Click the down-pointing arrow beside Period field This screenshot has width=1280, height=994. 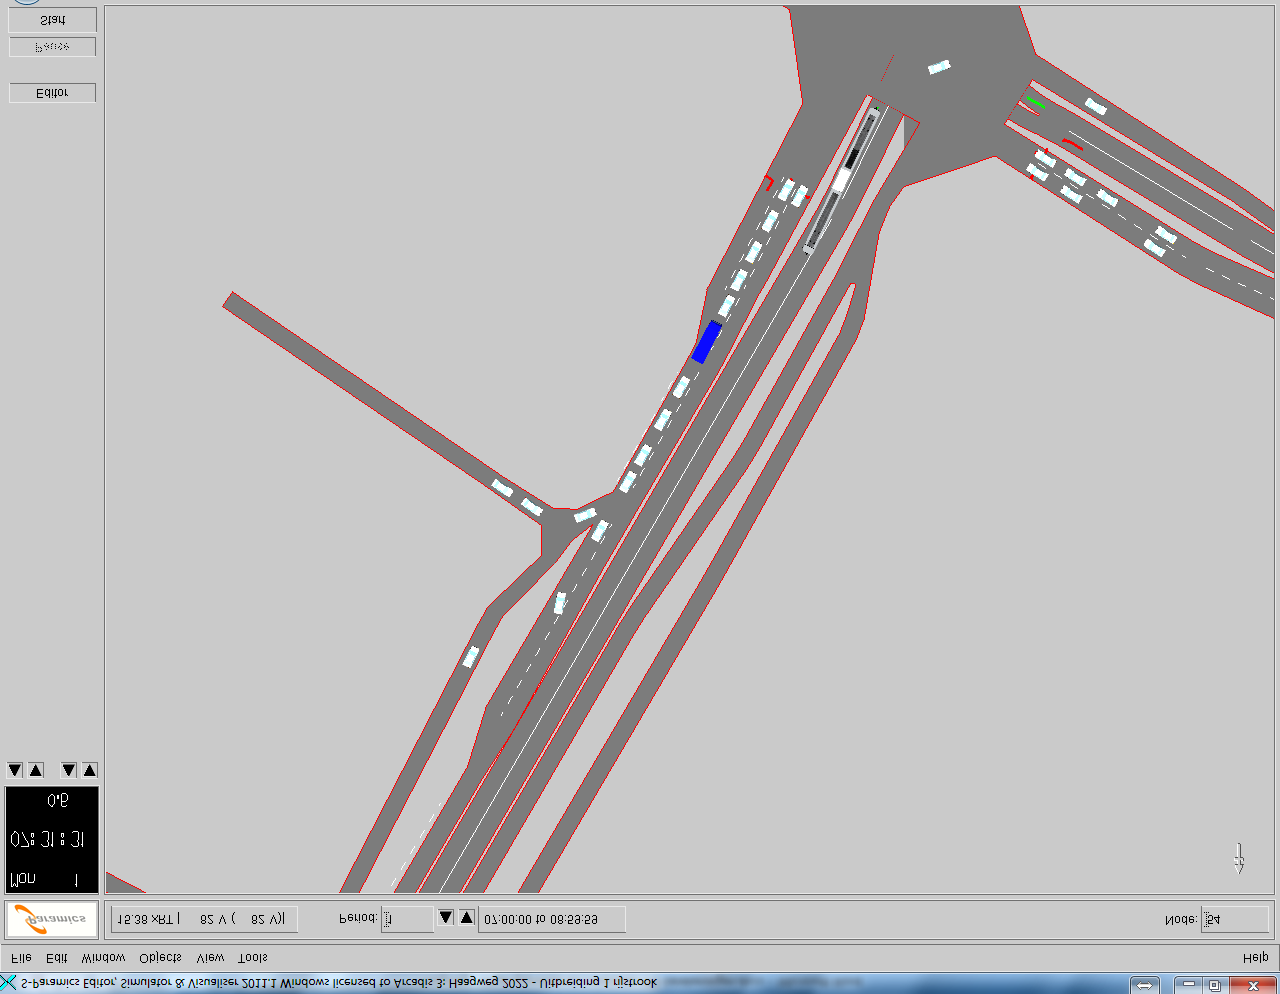pos(446,917)
